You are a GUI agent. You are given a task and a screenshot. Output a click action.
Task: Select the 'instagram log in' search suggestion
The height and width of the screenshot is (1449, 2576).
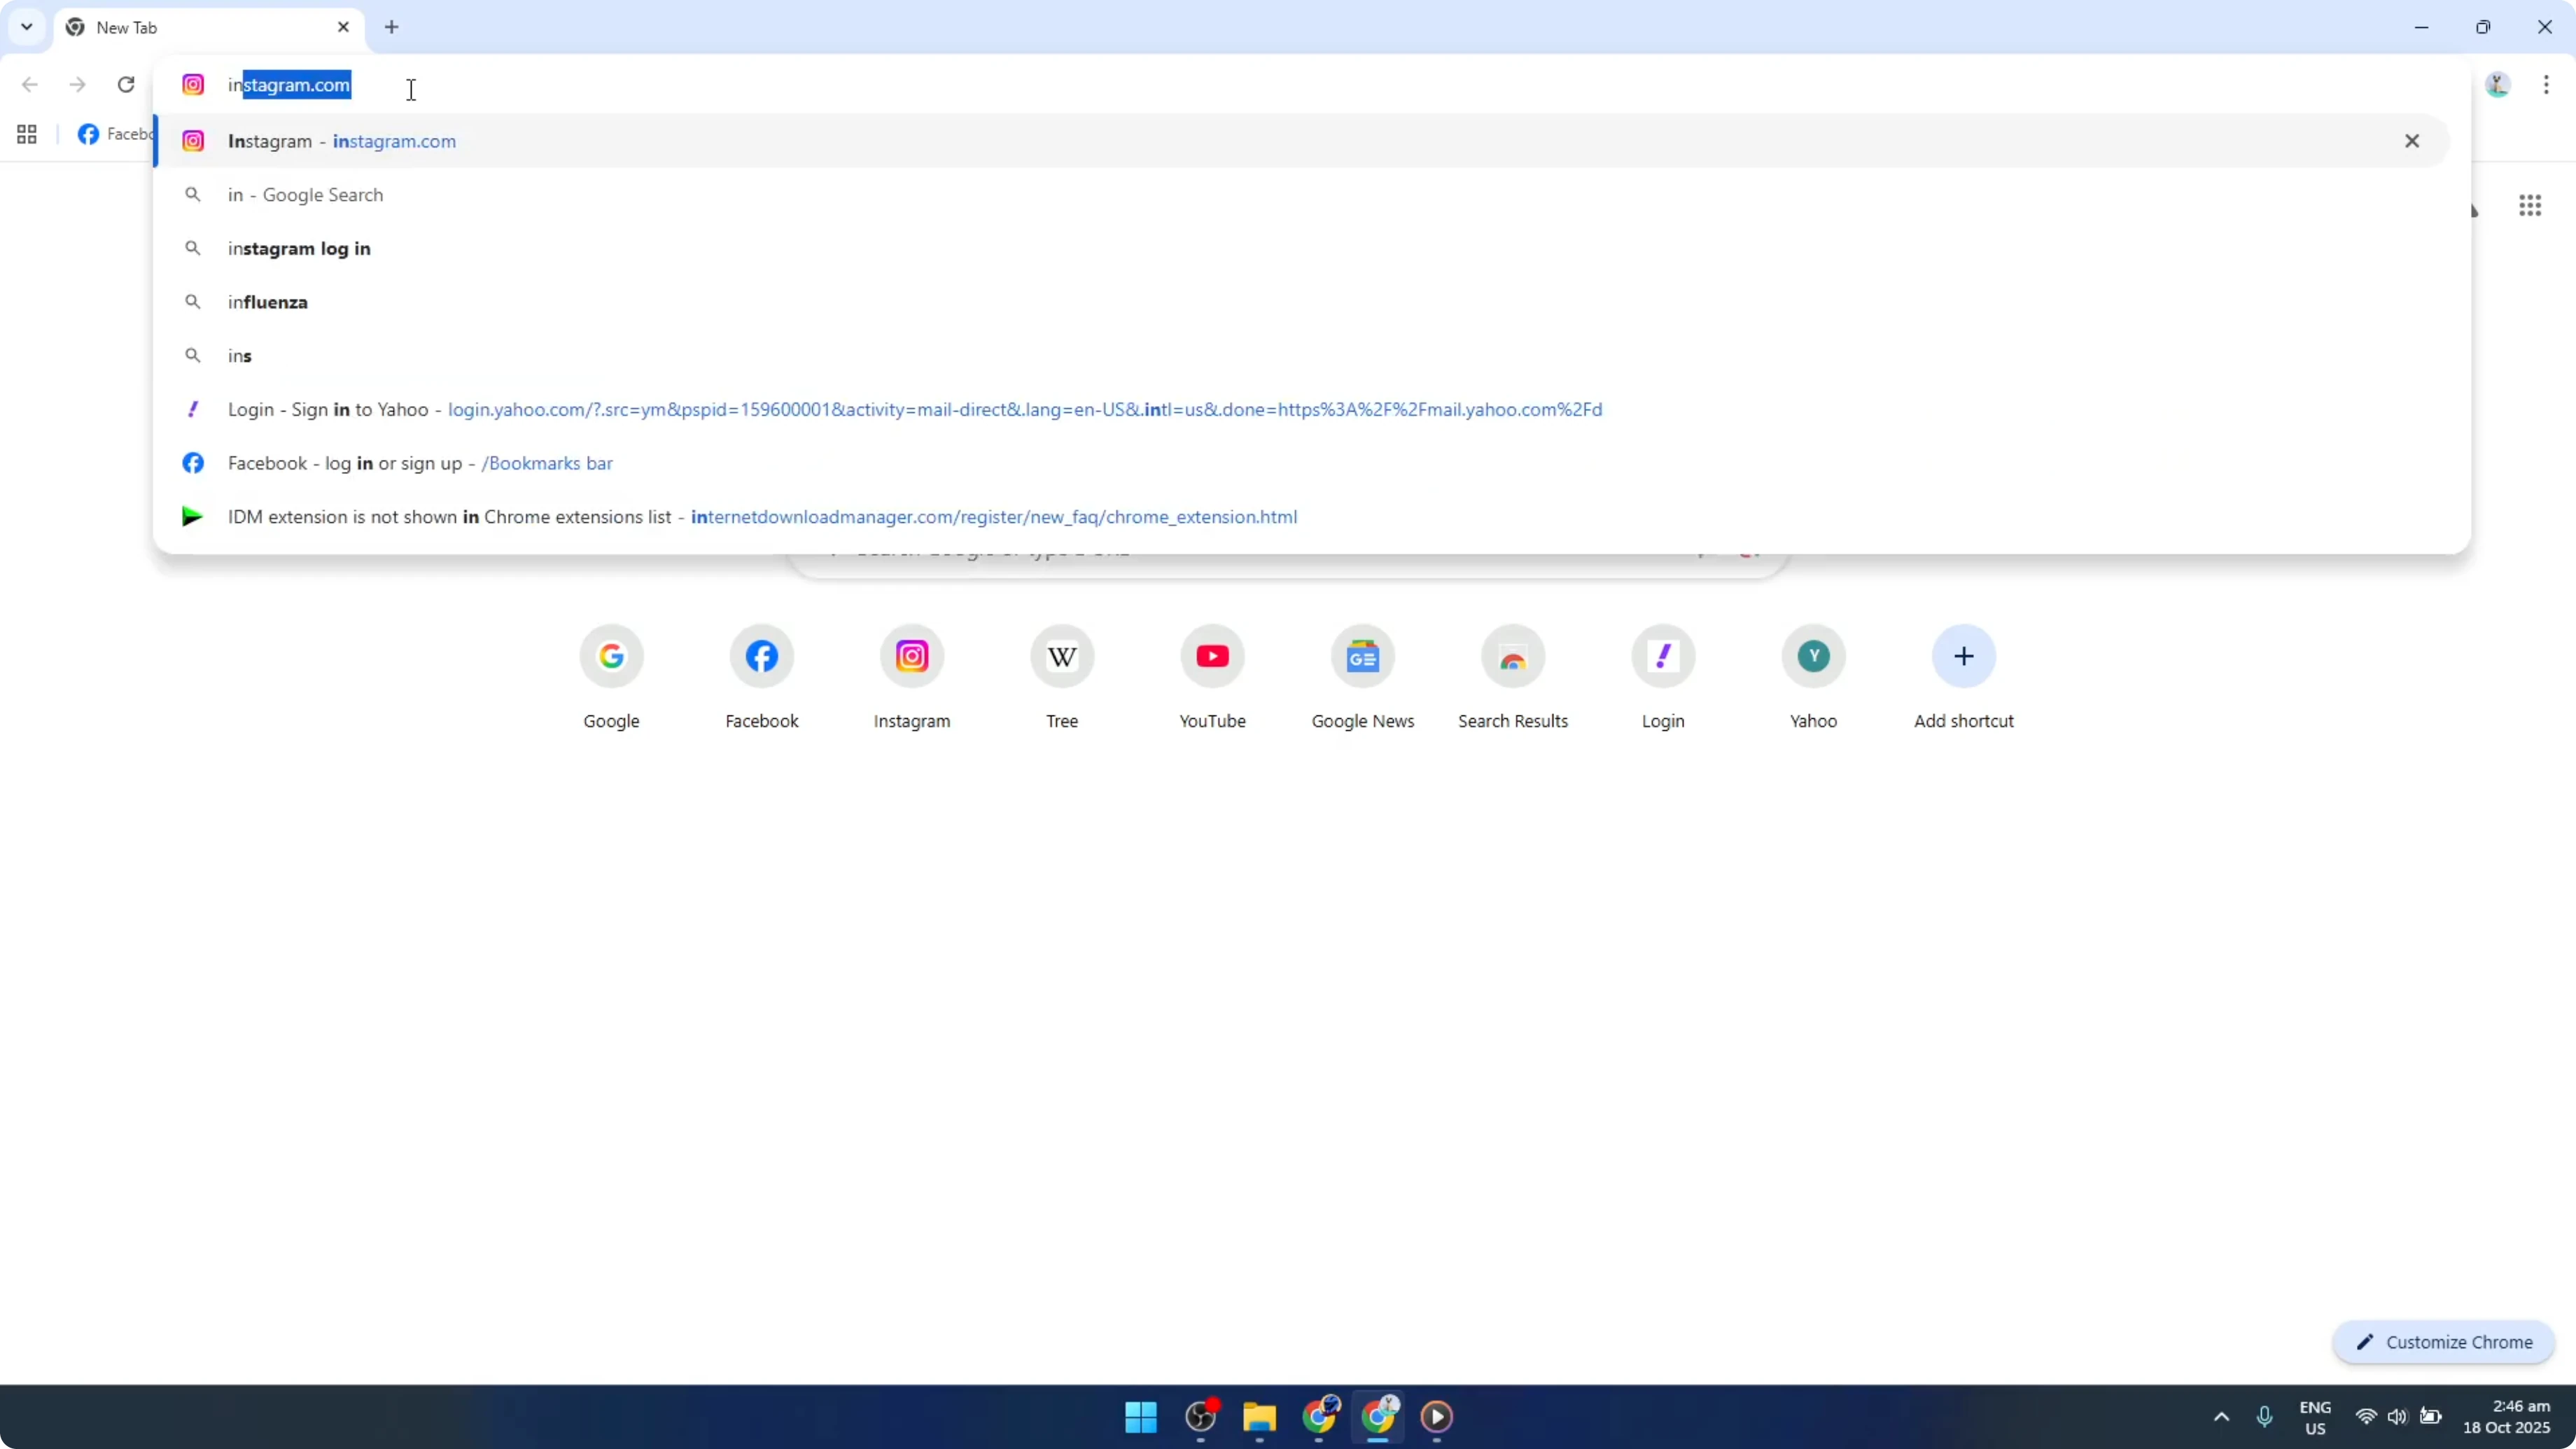[x=298, y=248]
